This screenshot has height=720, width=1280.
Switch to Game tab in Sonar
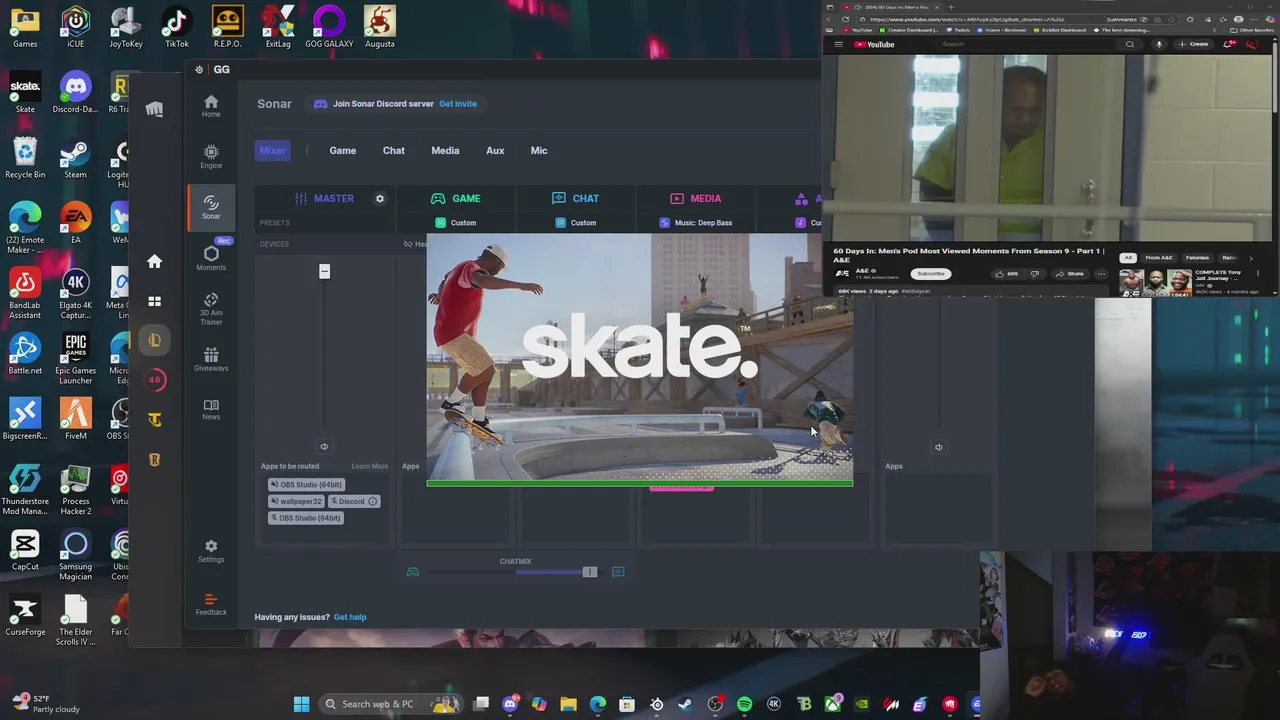(x=343, y=151)
